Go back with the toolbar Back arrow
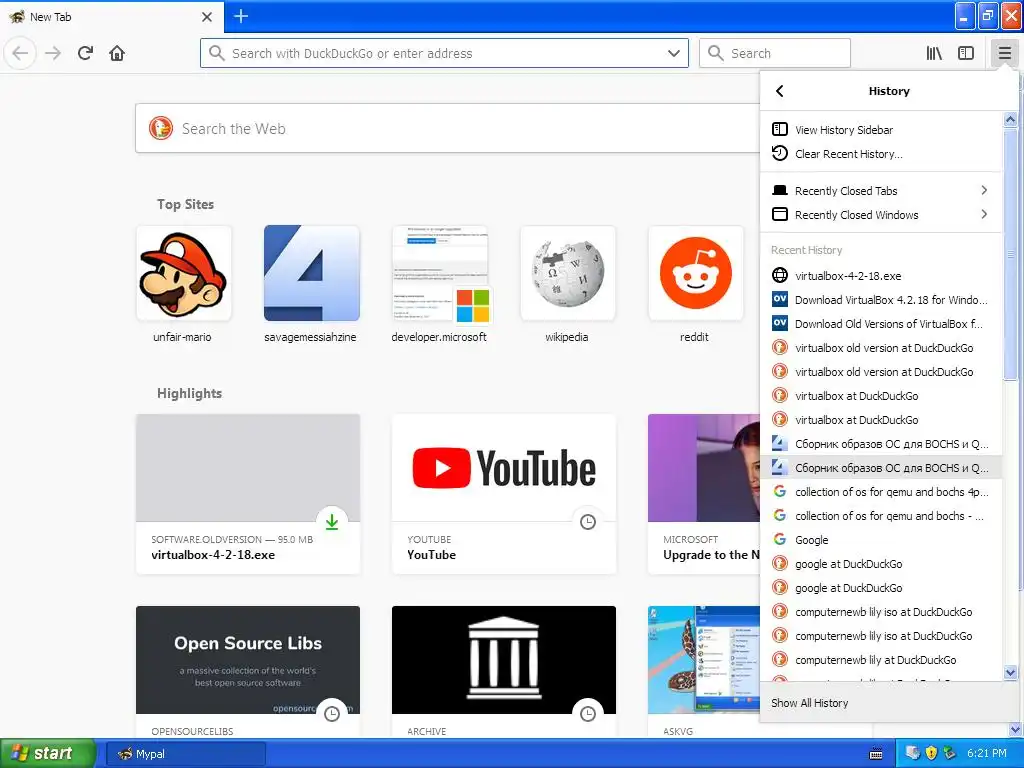Image resolution: width=1024 pixels, height=768 pixels. coord(20,53)
